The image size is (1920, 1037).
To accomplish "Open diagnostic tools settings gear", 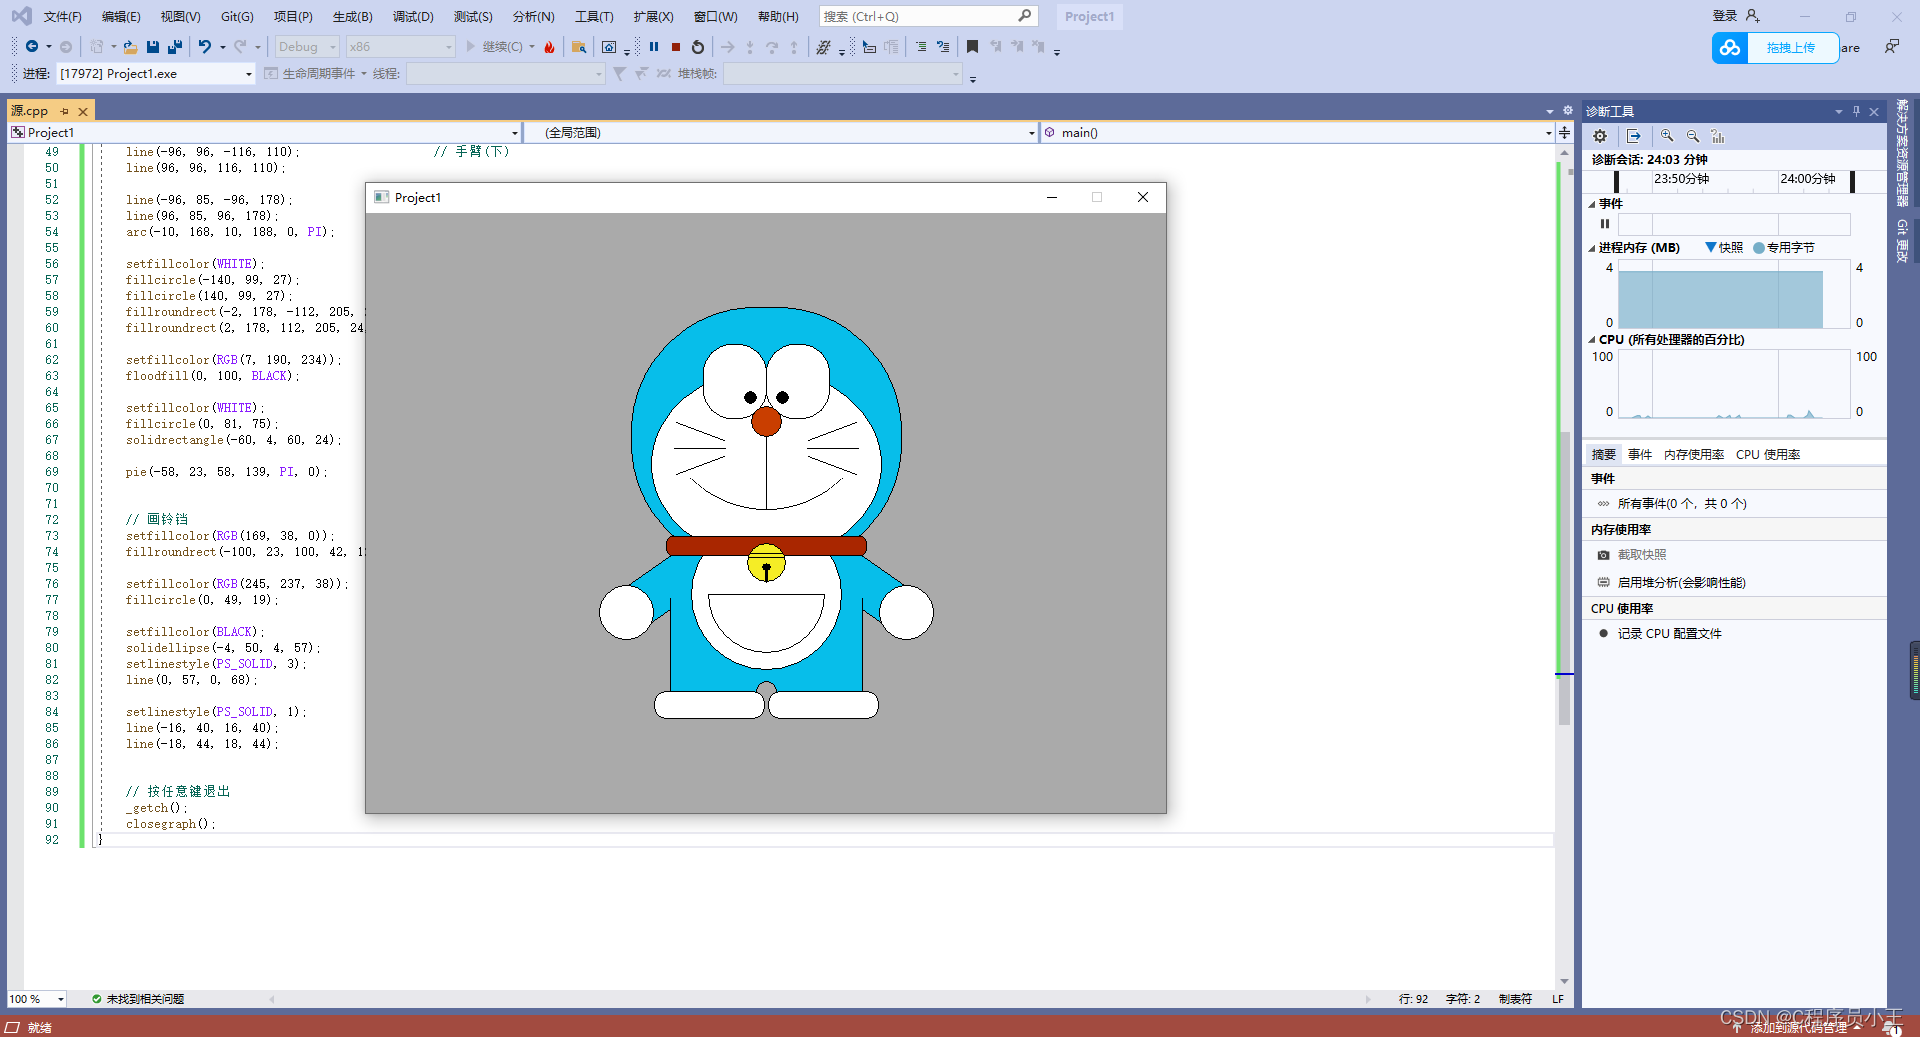I will (x=1600, y=136).
